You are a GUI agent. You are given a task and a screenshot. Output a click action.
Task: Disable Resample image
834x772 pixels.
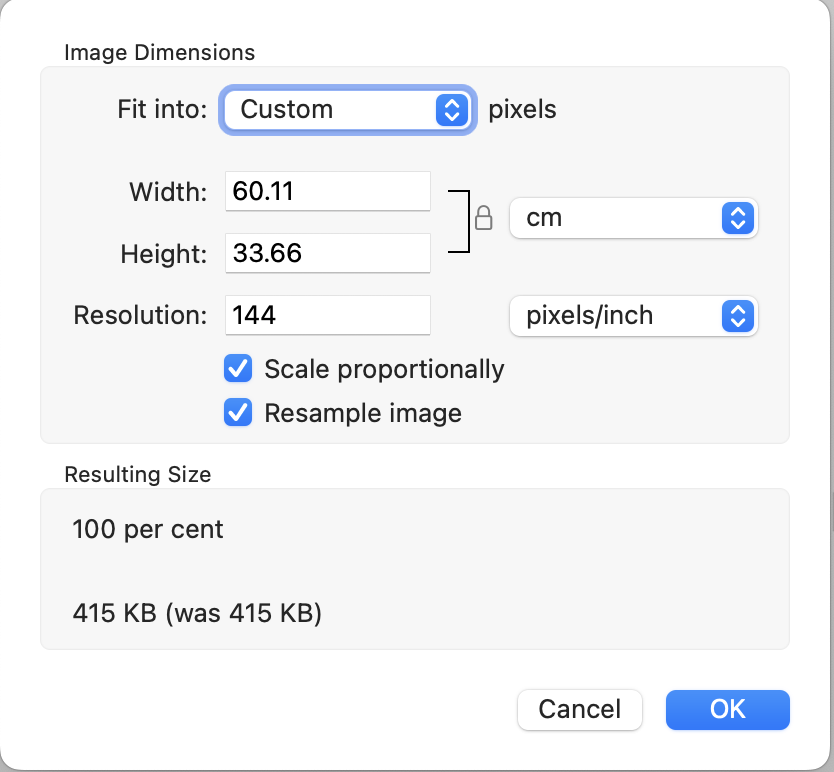tap(238, 413)
